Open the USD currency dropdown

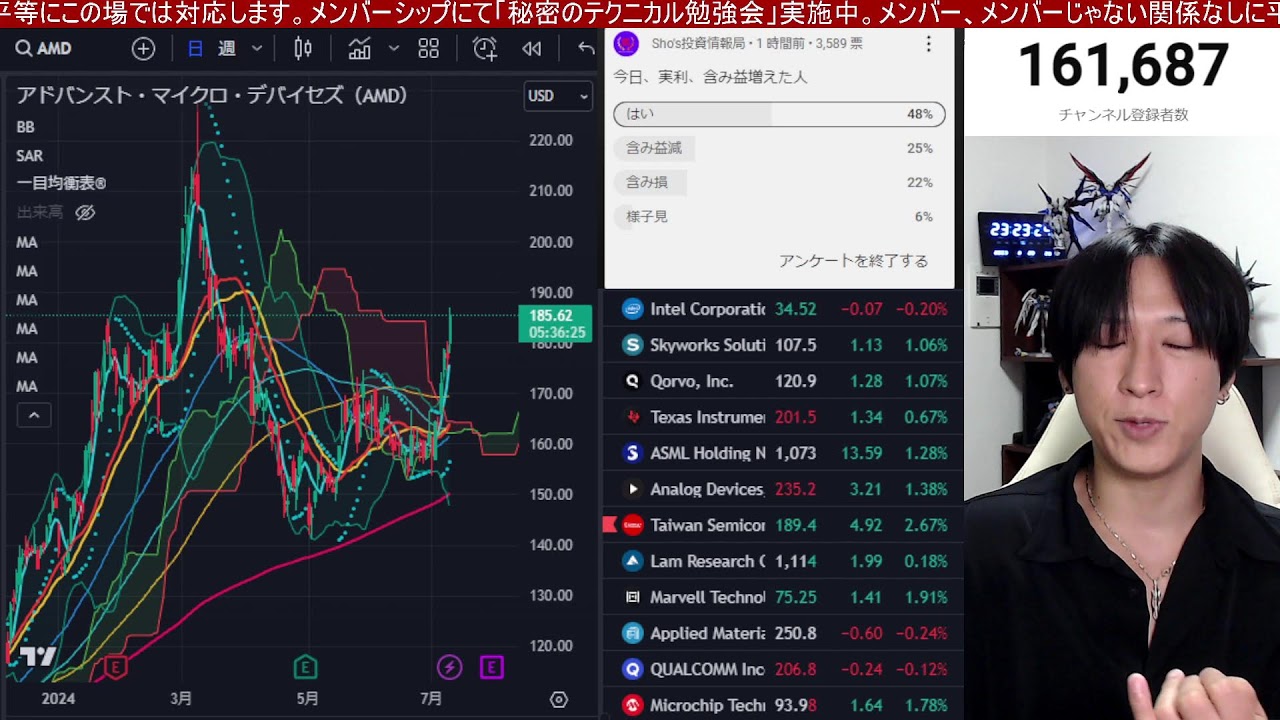tap(558, 96)
